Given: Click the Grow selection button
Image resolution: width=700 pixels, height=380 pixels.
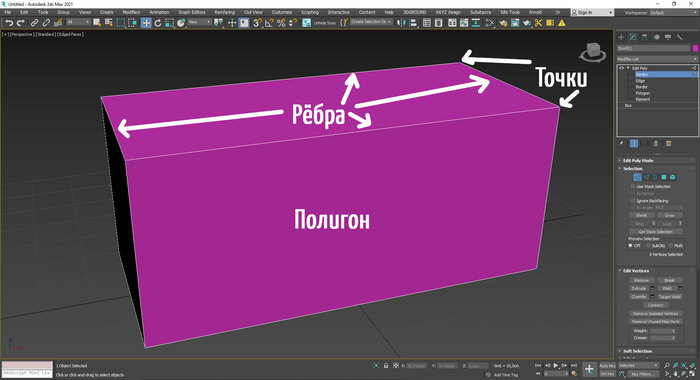Looking at the screenshot, I should click(669, 215).
